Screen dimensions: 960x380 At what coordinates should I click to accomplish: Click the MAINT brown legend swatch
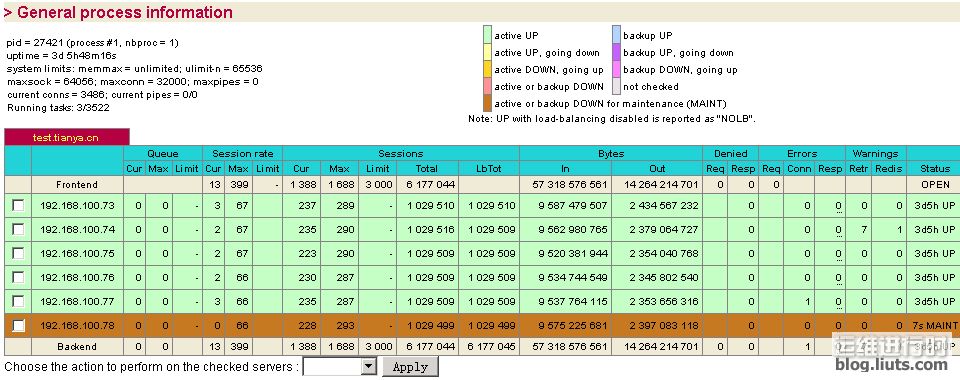pyautogui.click(x=487, y=103)
